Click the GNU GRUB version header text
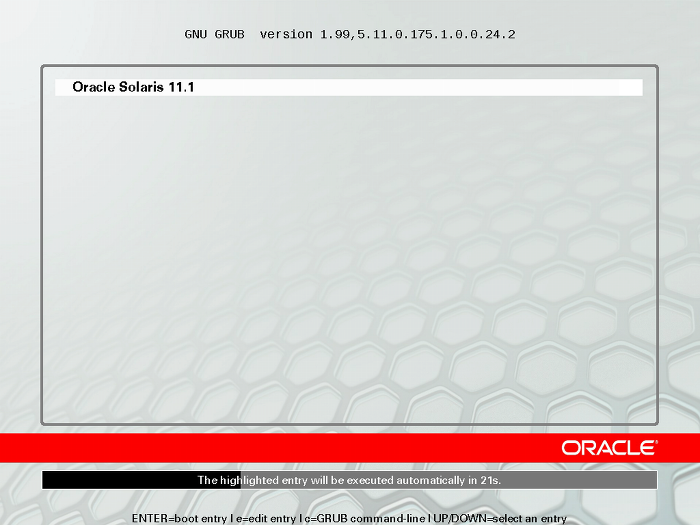 pos(350,34)
